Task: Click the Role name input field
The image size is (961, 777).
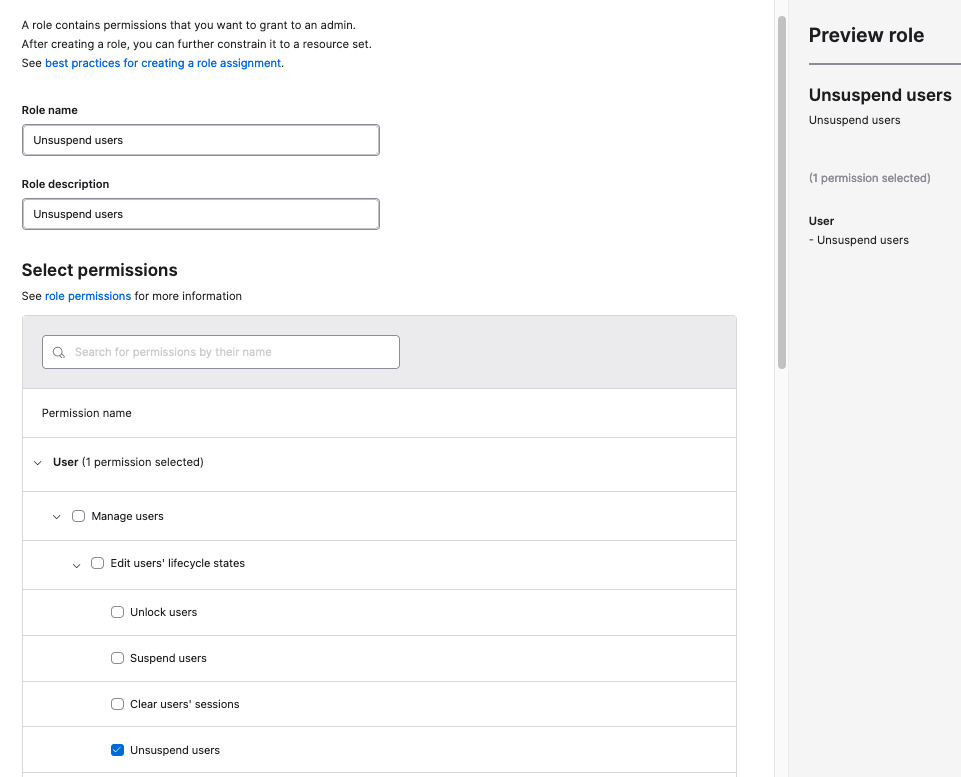Action: pyautogui.click(x=200, y=140)
